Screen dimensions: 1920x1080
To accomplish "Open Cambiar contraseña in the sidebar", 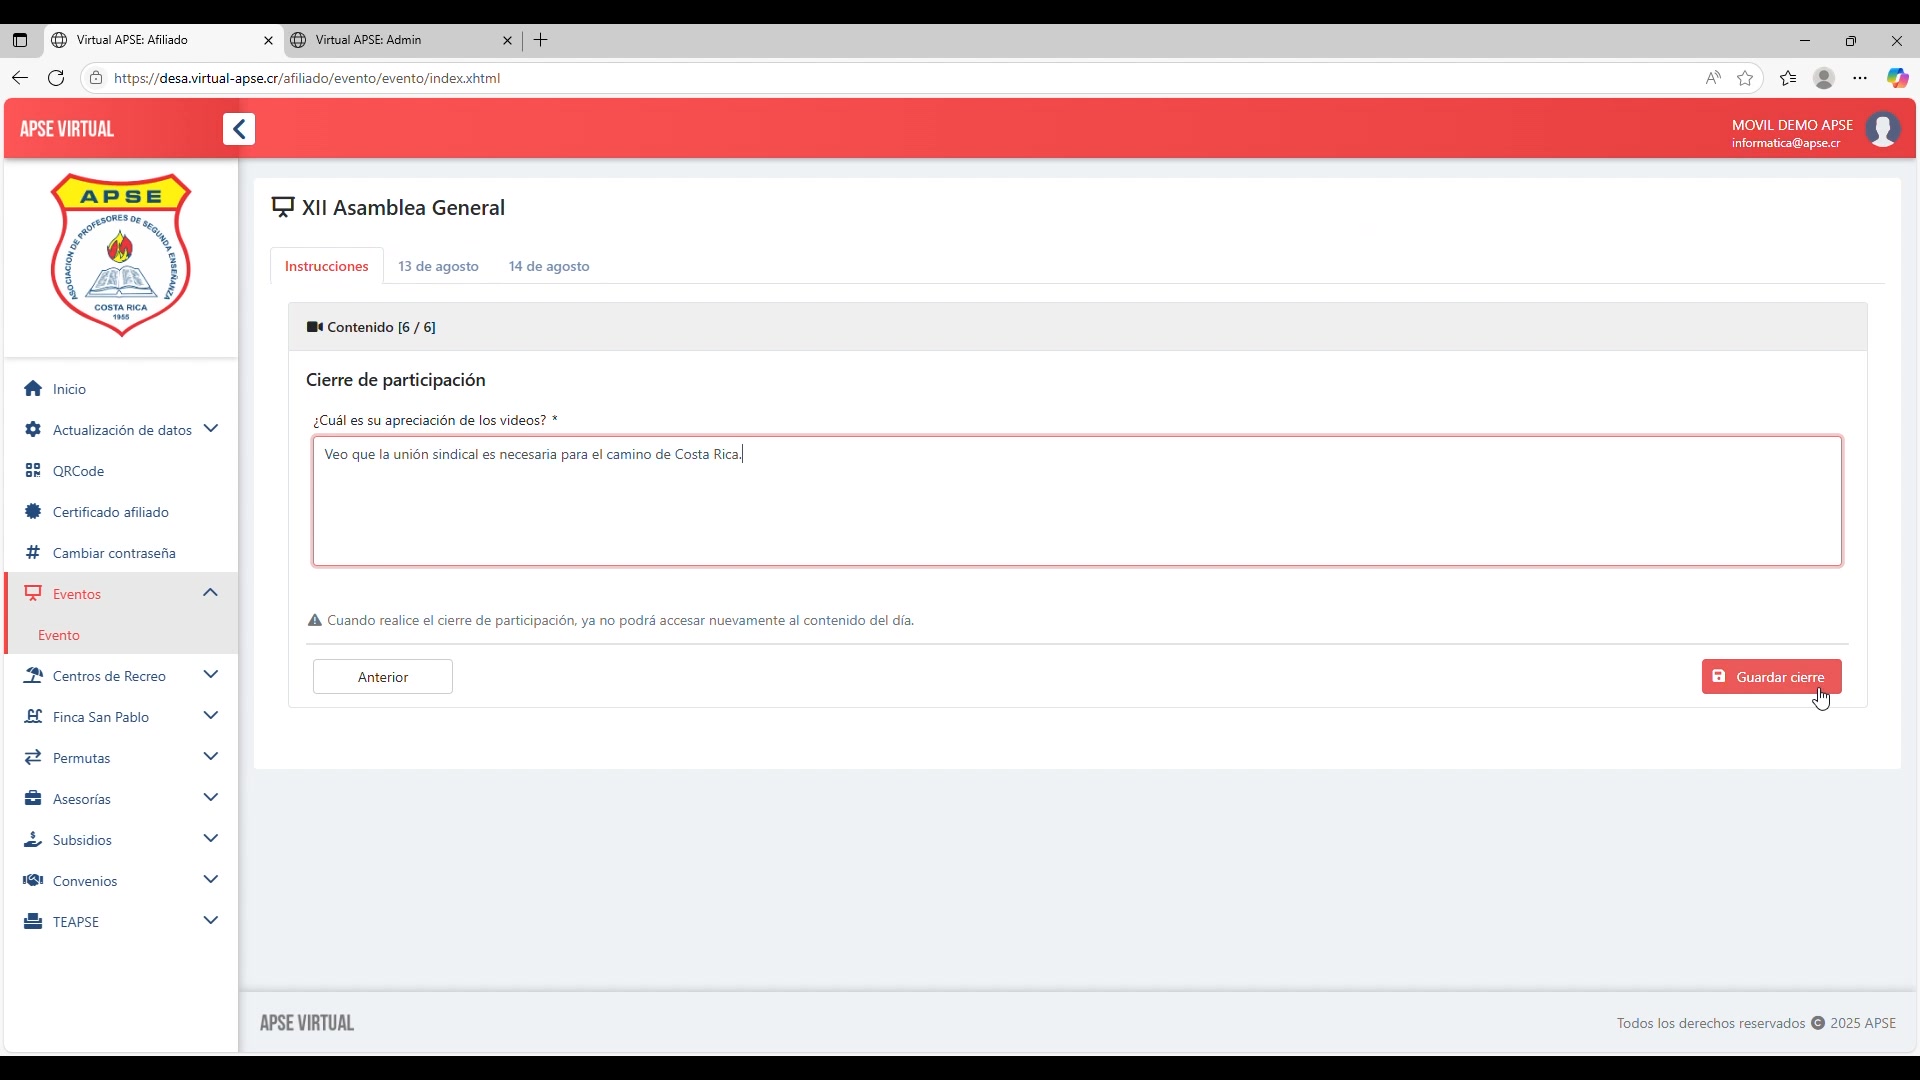I will [x=114, y=553].
